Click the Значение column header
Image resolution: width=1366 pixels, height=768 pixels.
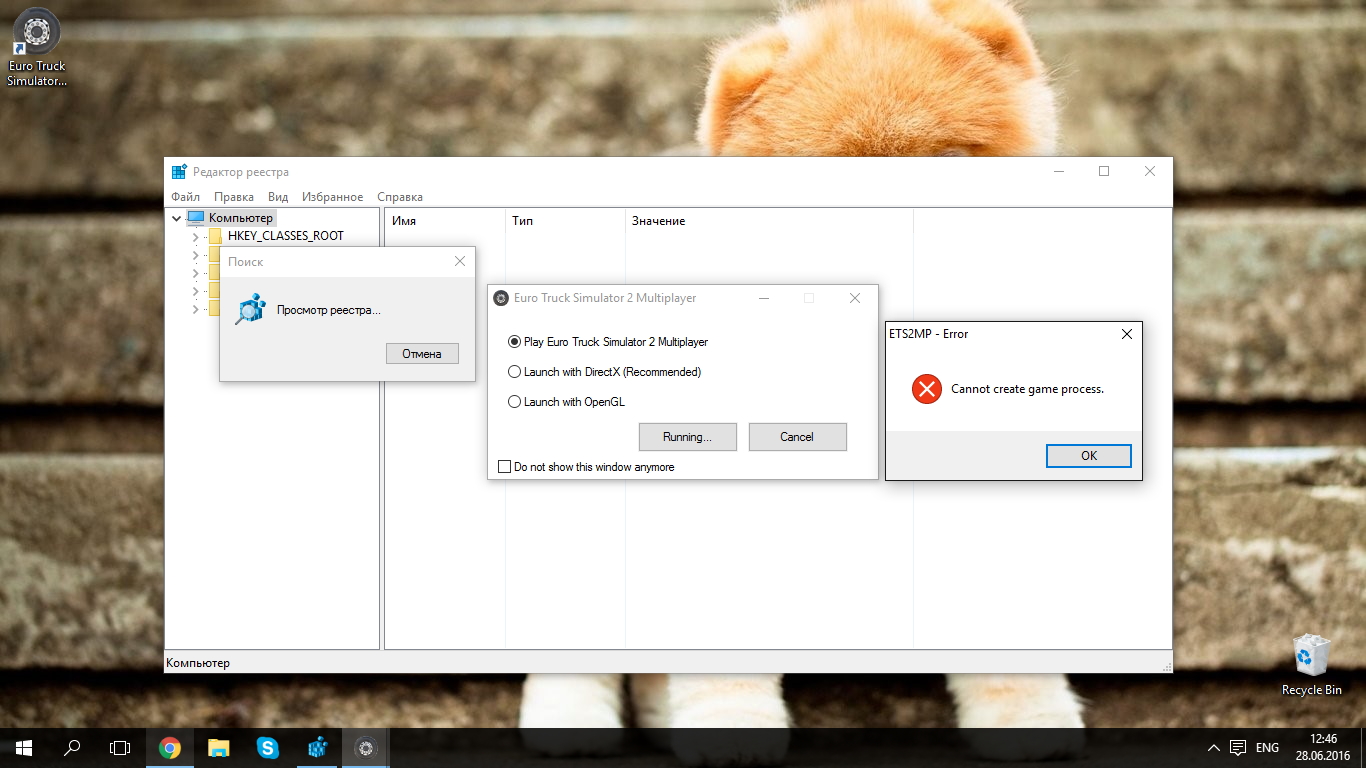coord(769,220)
